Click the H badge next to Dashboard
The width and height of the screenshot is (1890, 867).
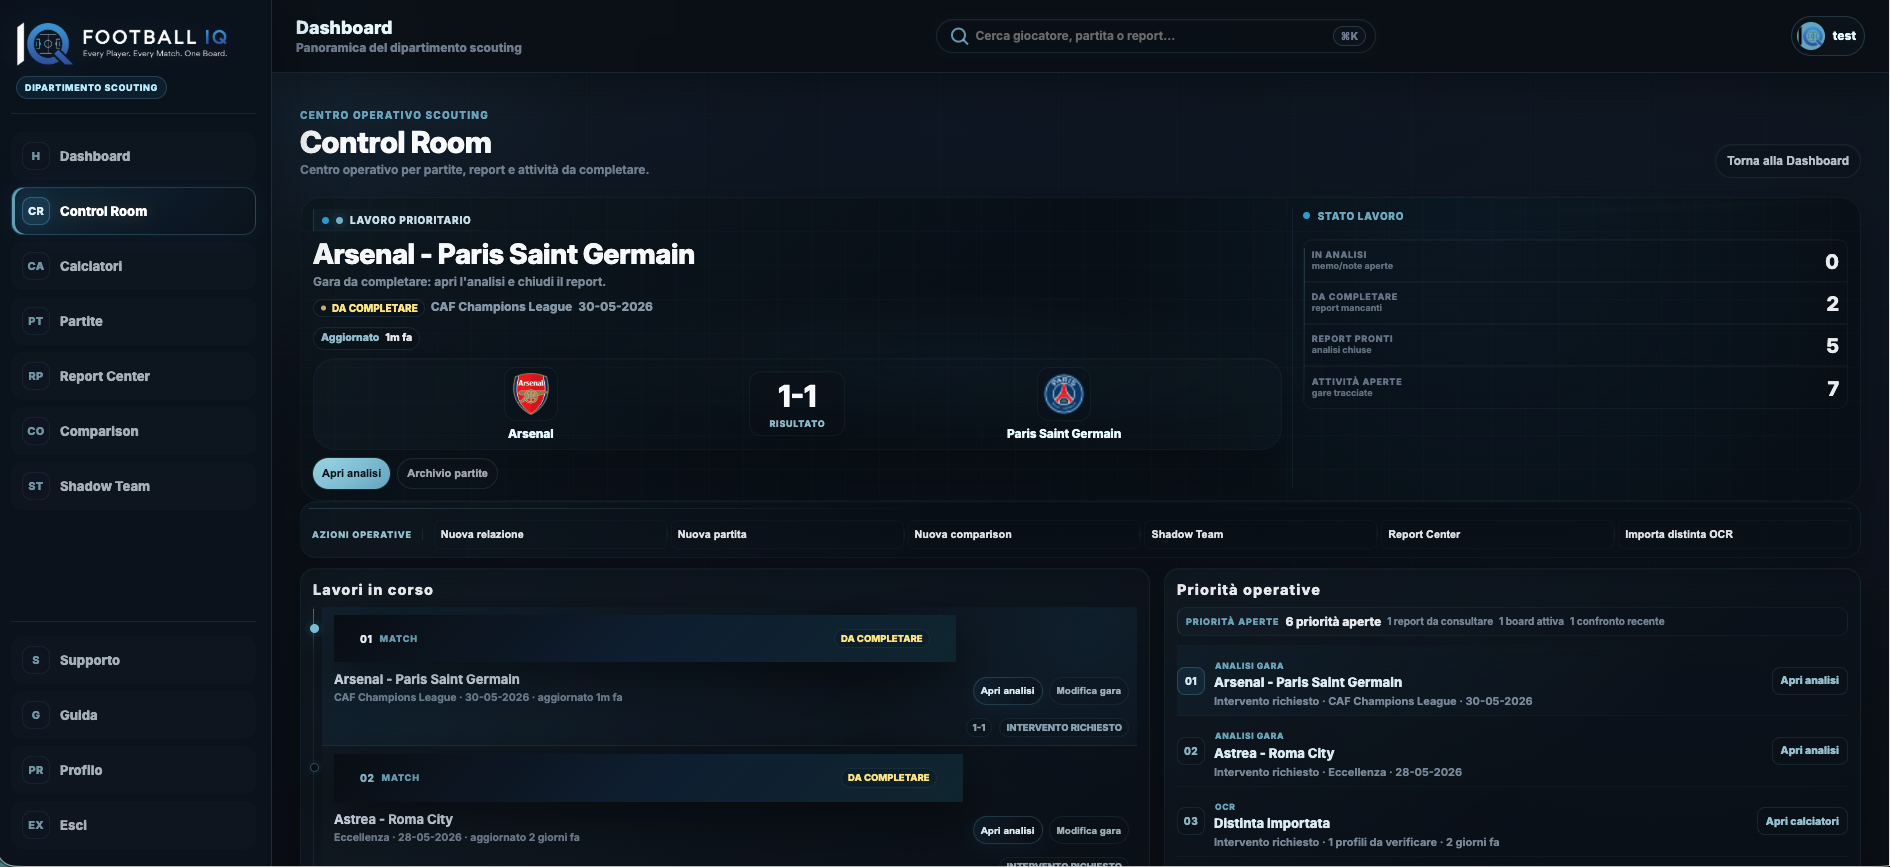[x=36, y=156]
